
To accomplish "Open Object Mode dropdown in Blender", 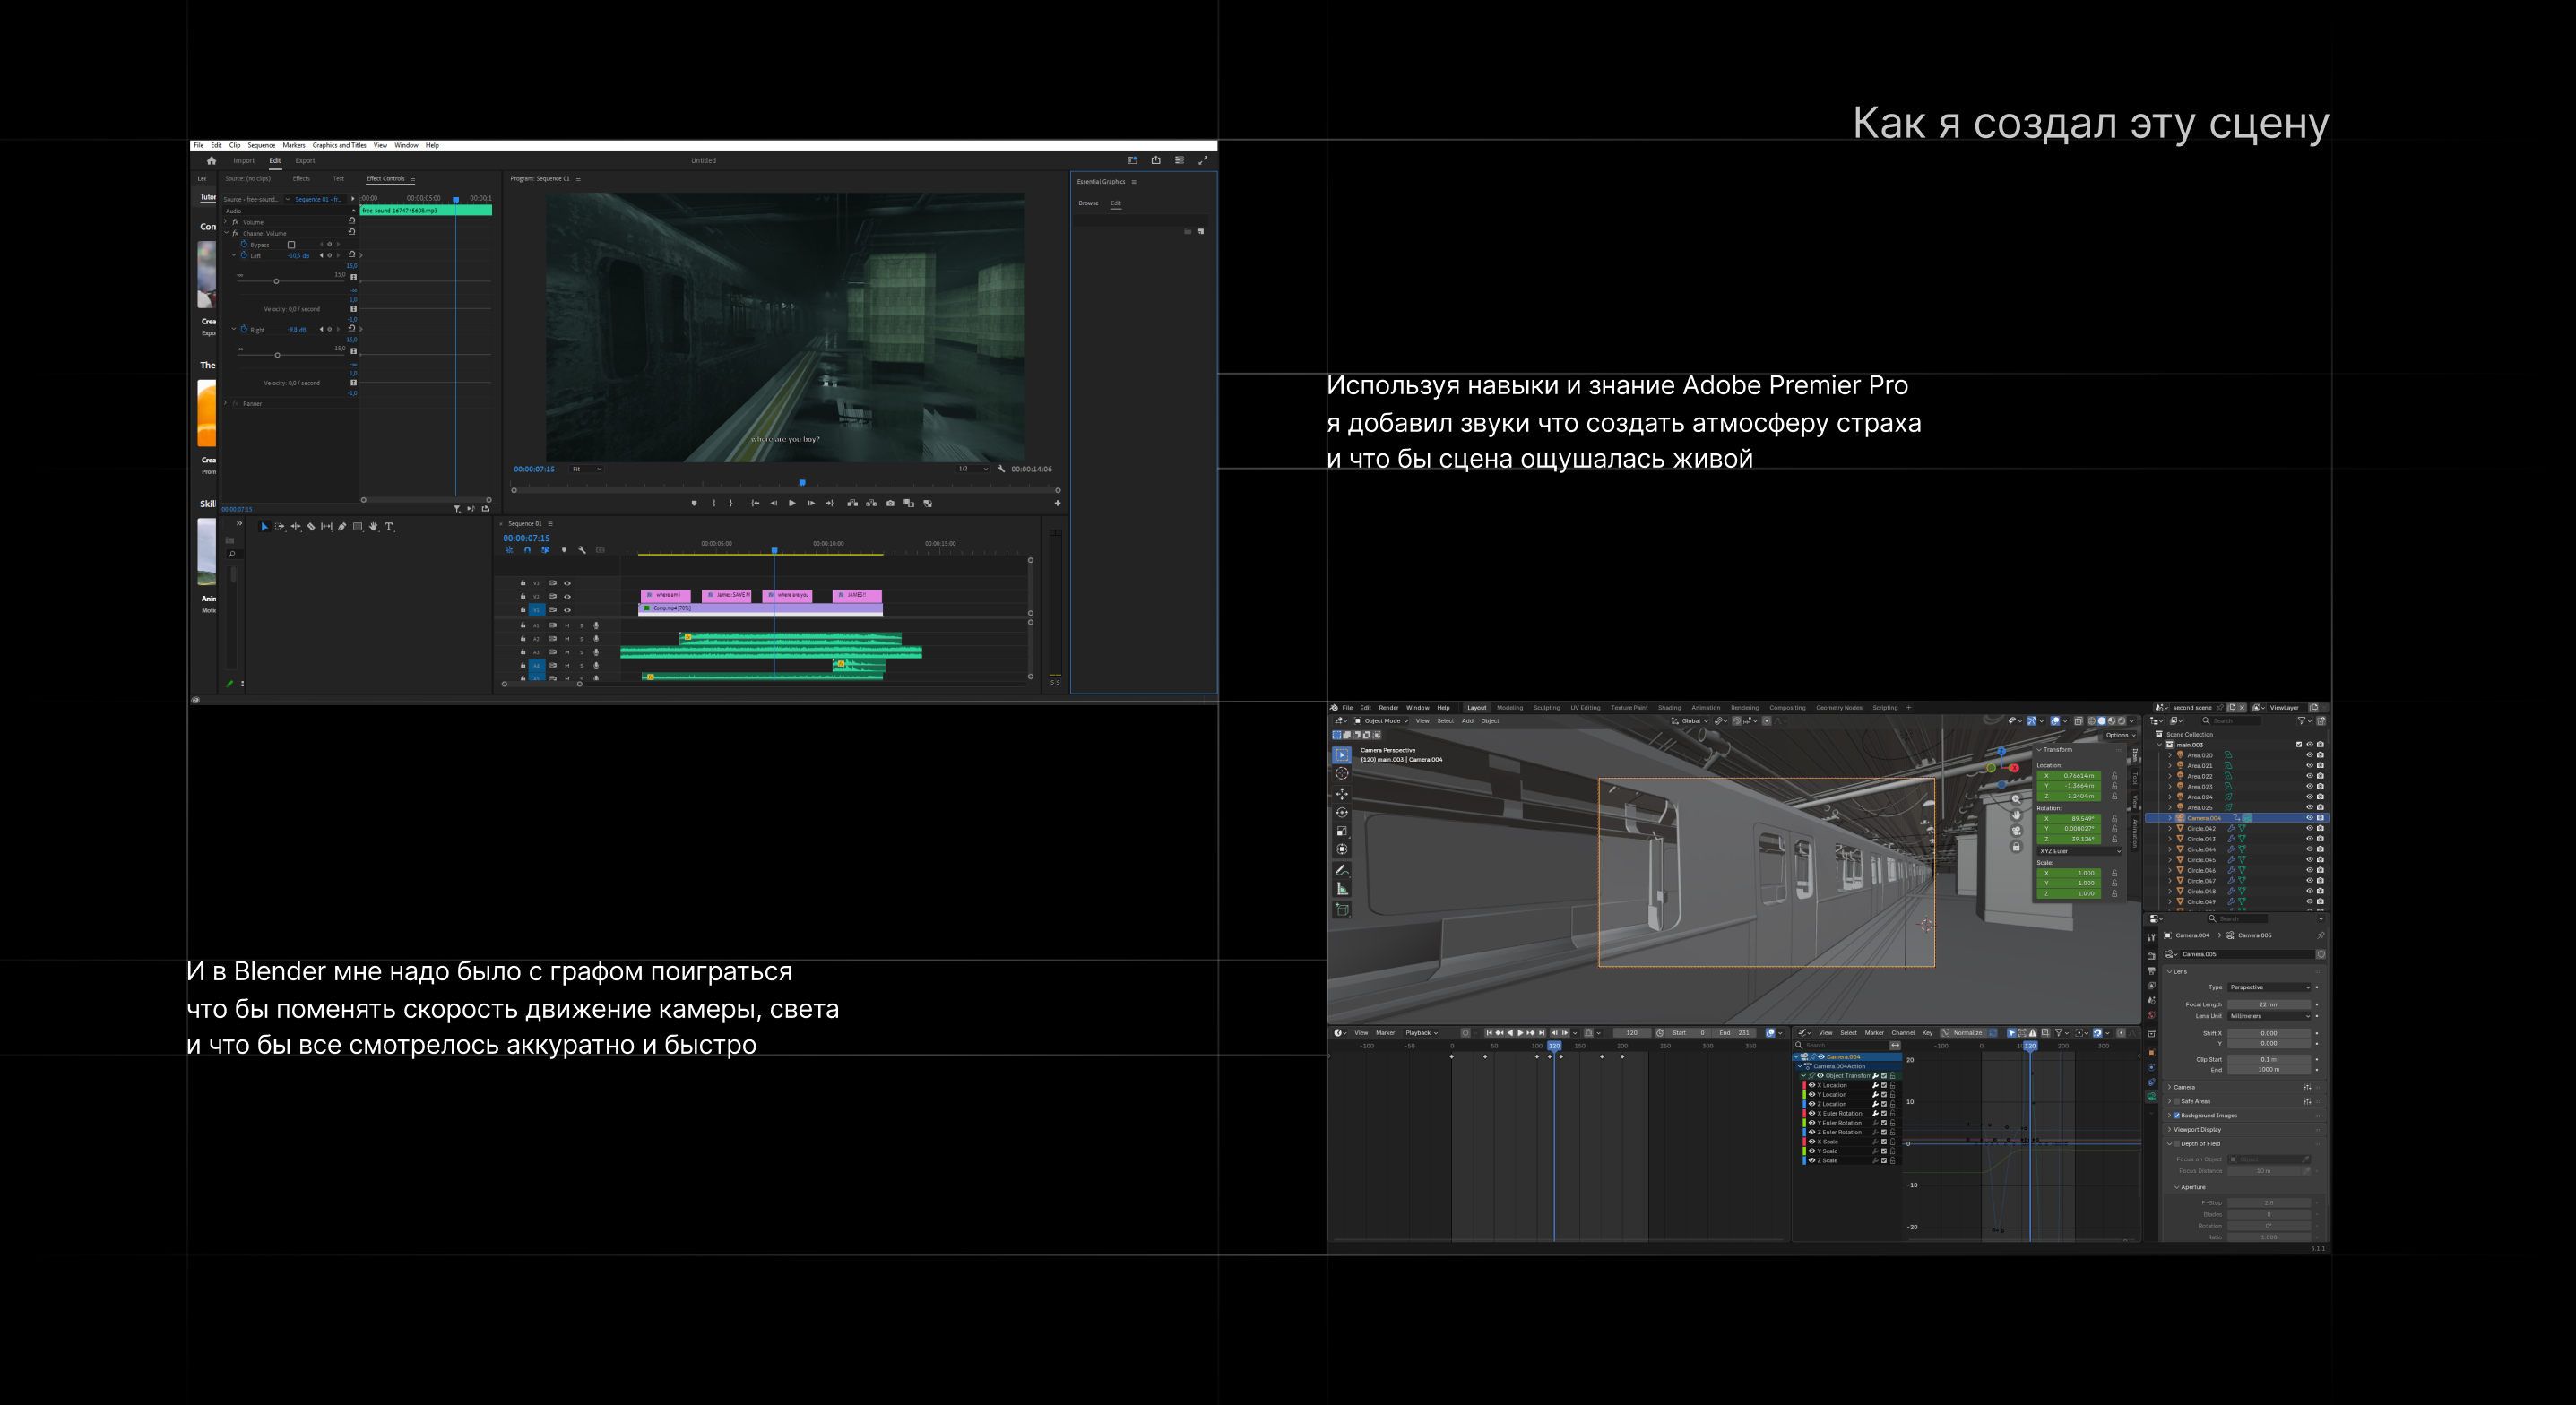I will pos(1381,721).
